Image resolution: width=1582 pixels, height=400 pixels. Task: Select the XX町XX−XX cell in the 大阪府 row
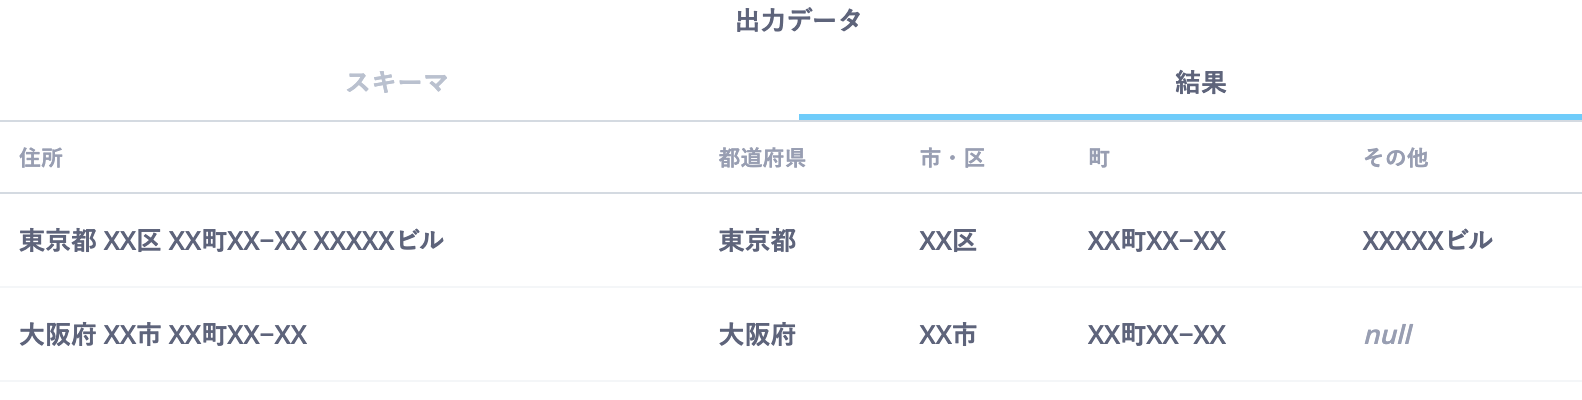click(x=1157, y=335)
